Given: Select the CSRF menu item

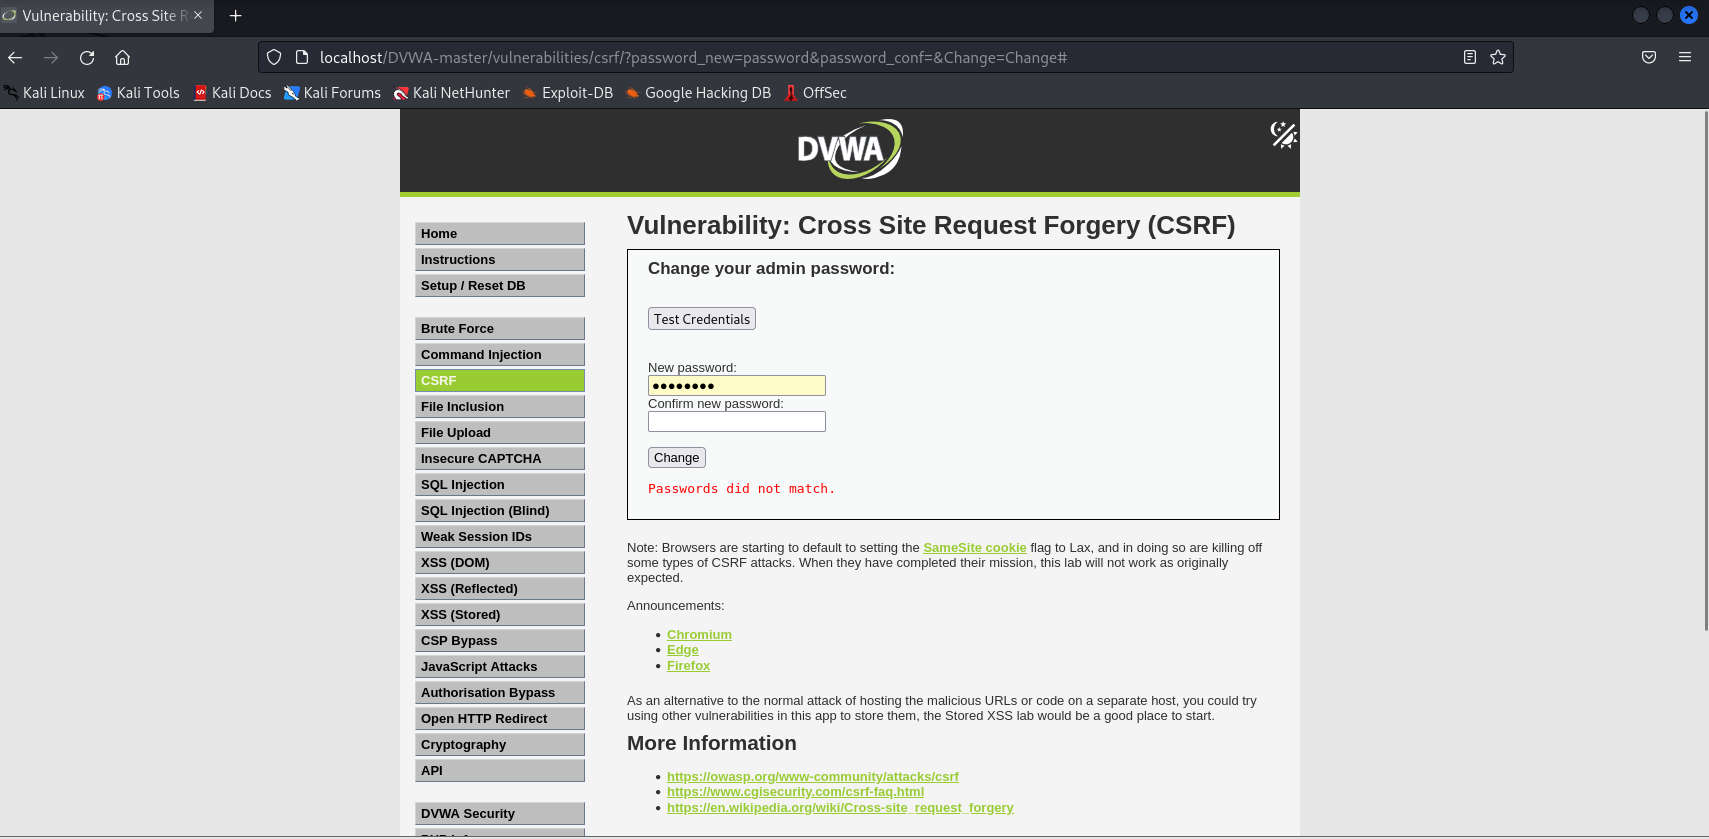Looking at the screenshot, I should tap(500, 380).
